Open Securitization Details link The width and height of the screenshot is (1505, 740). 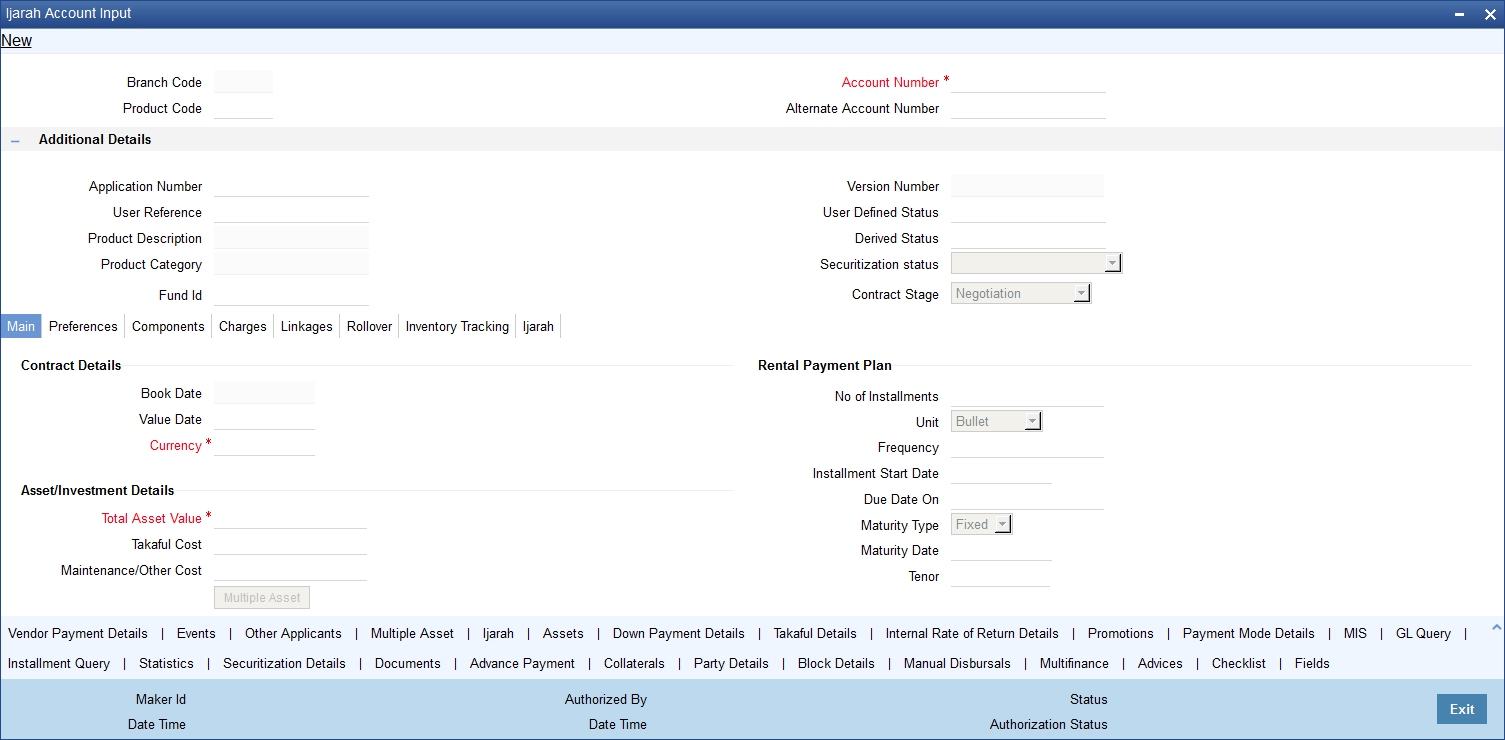[x=284, y=664]
